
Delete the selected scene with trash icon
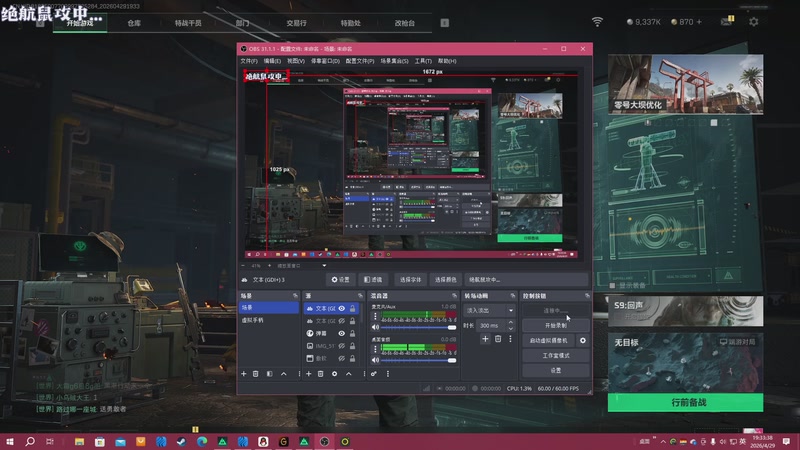256,374
